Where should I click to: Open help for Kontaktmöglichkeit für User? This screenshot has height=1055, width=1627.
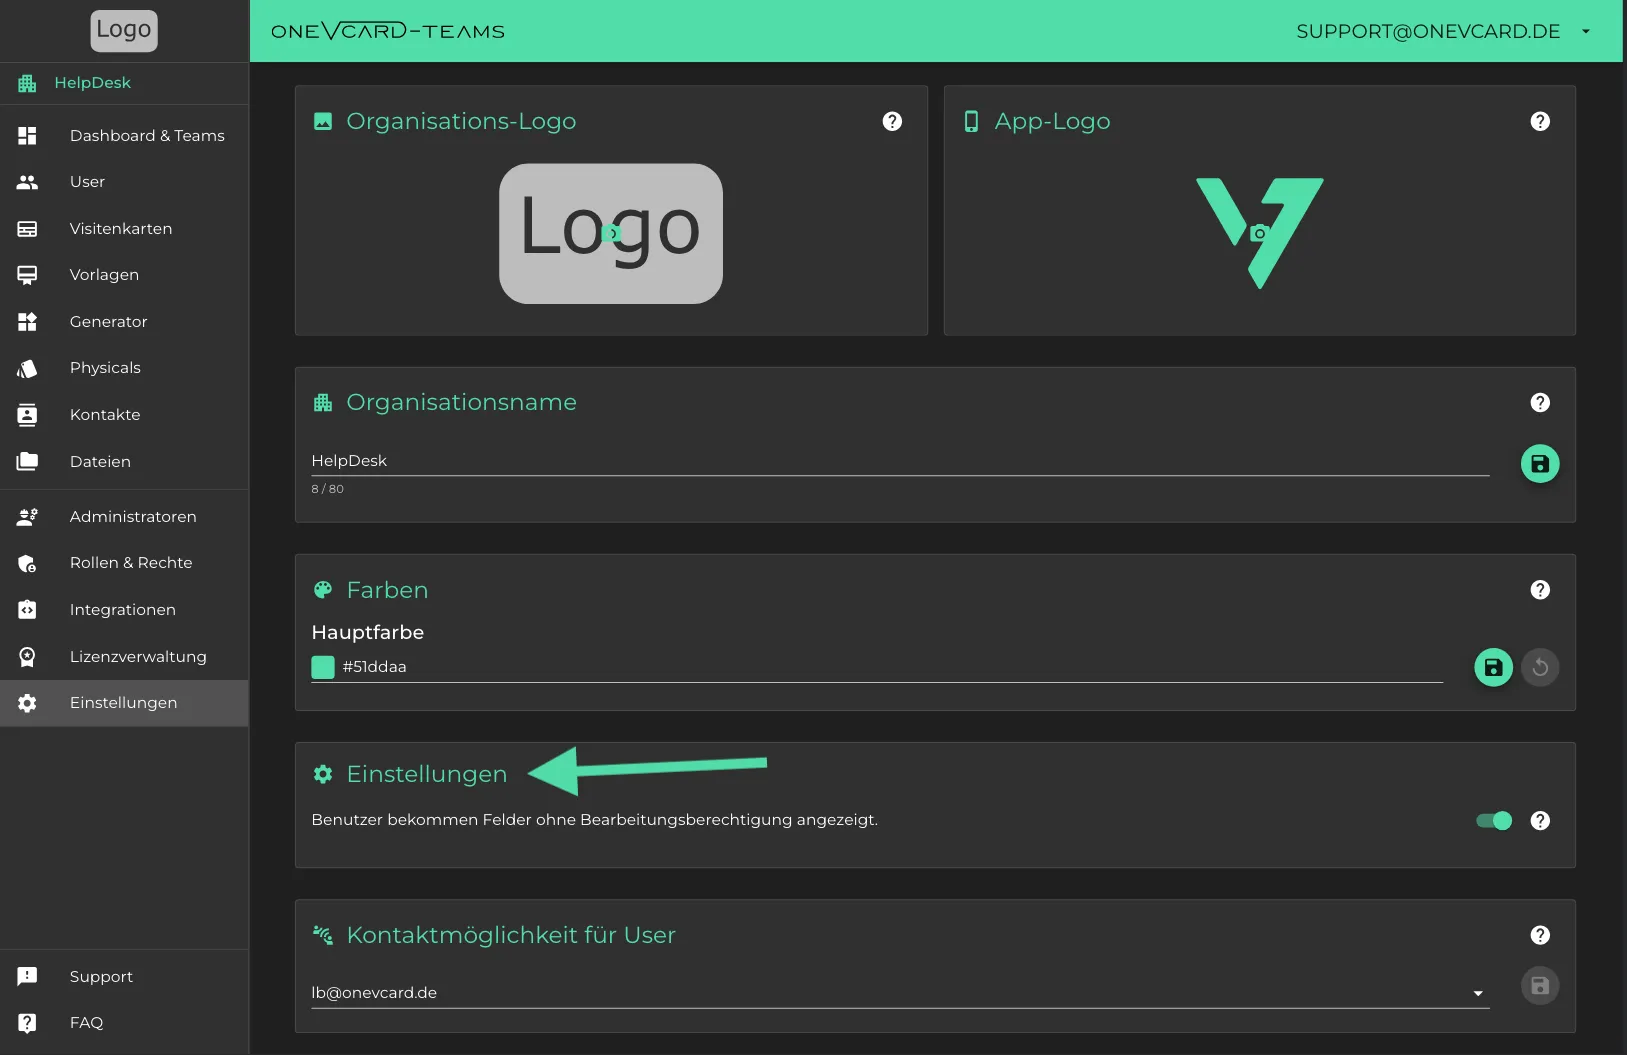(x=1540, y=935)
